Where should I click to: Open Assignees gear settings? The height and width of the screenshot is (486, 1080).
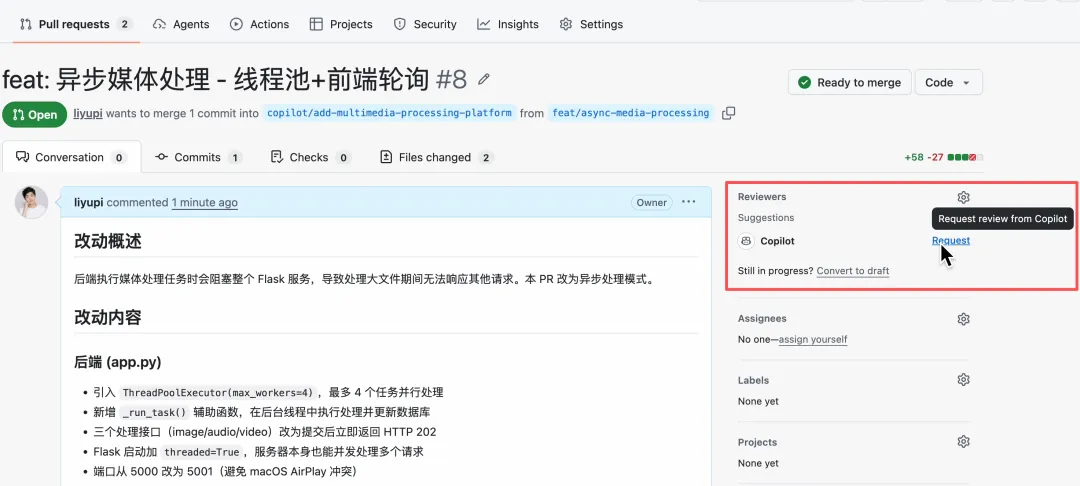pos(963,319)
